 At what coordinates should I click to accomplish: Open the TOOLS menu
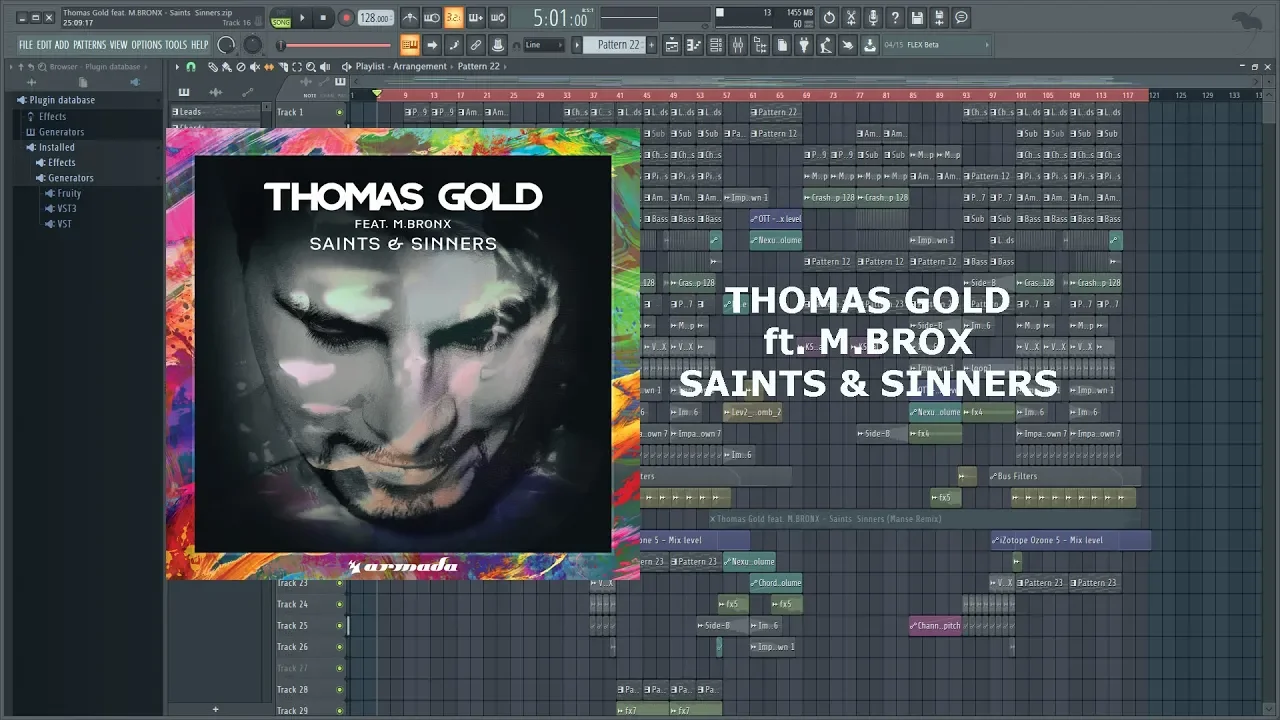click(x=176, y=45)
